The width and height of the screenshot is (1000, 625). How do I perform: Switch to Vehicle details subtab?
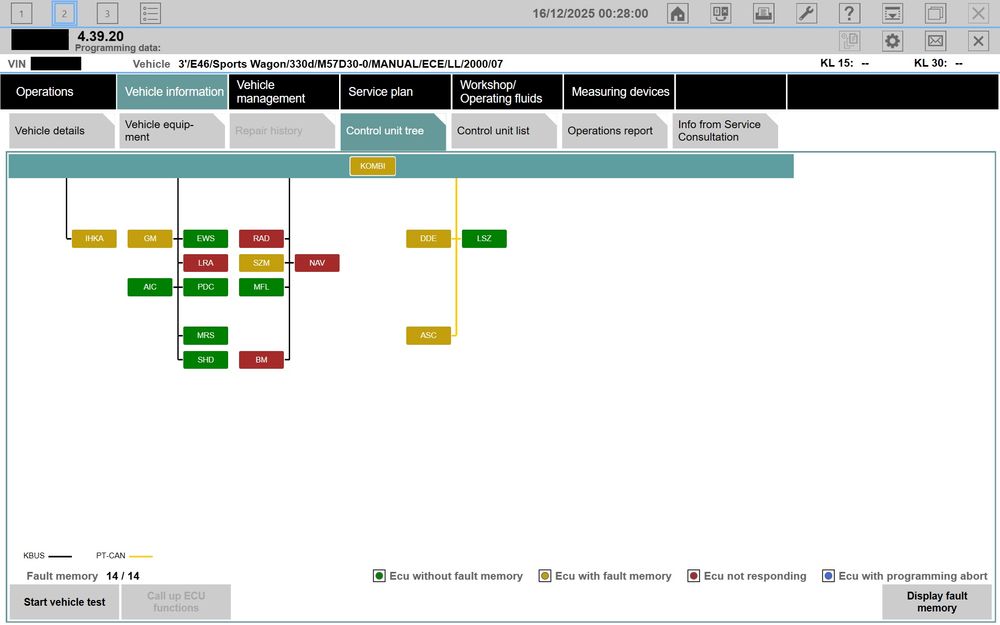[x=61, y=131]
